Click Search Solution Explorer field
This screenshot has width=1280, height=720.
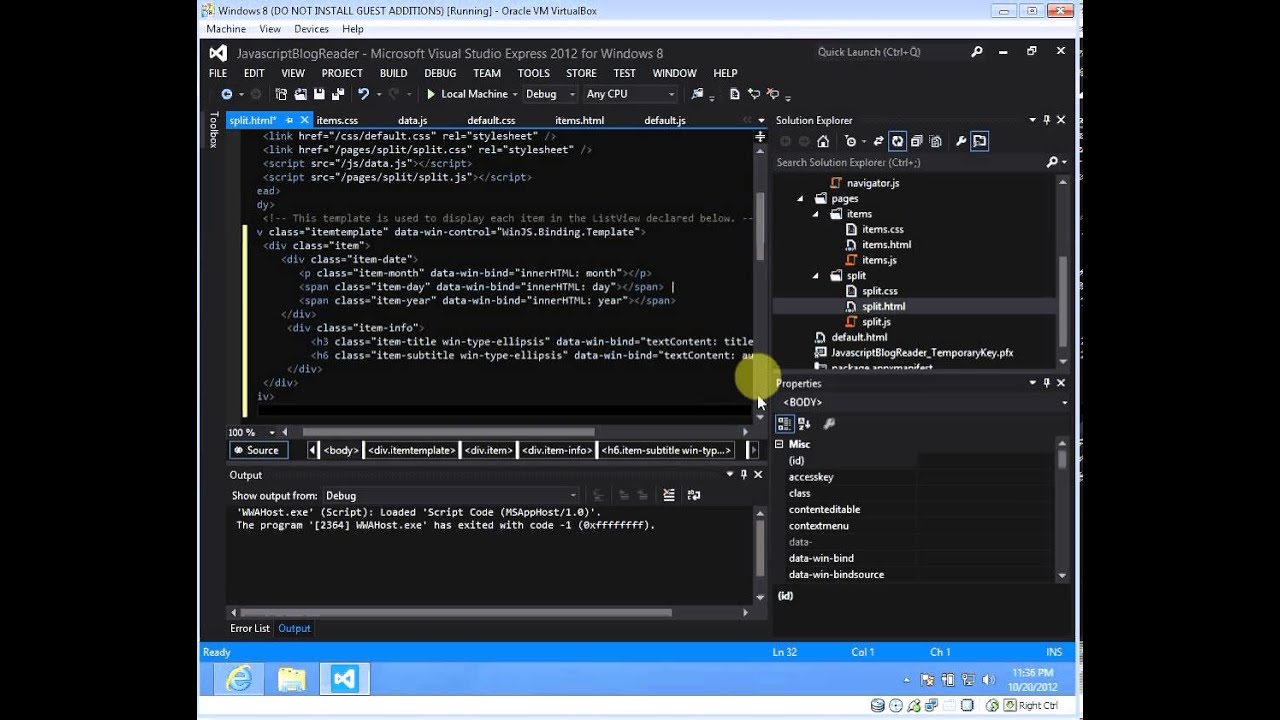[x=908, y=162]
